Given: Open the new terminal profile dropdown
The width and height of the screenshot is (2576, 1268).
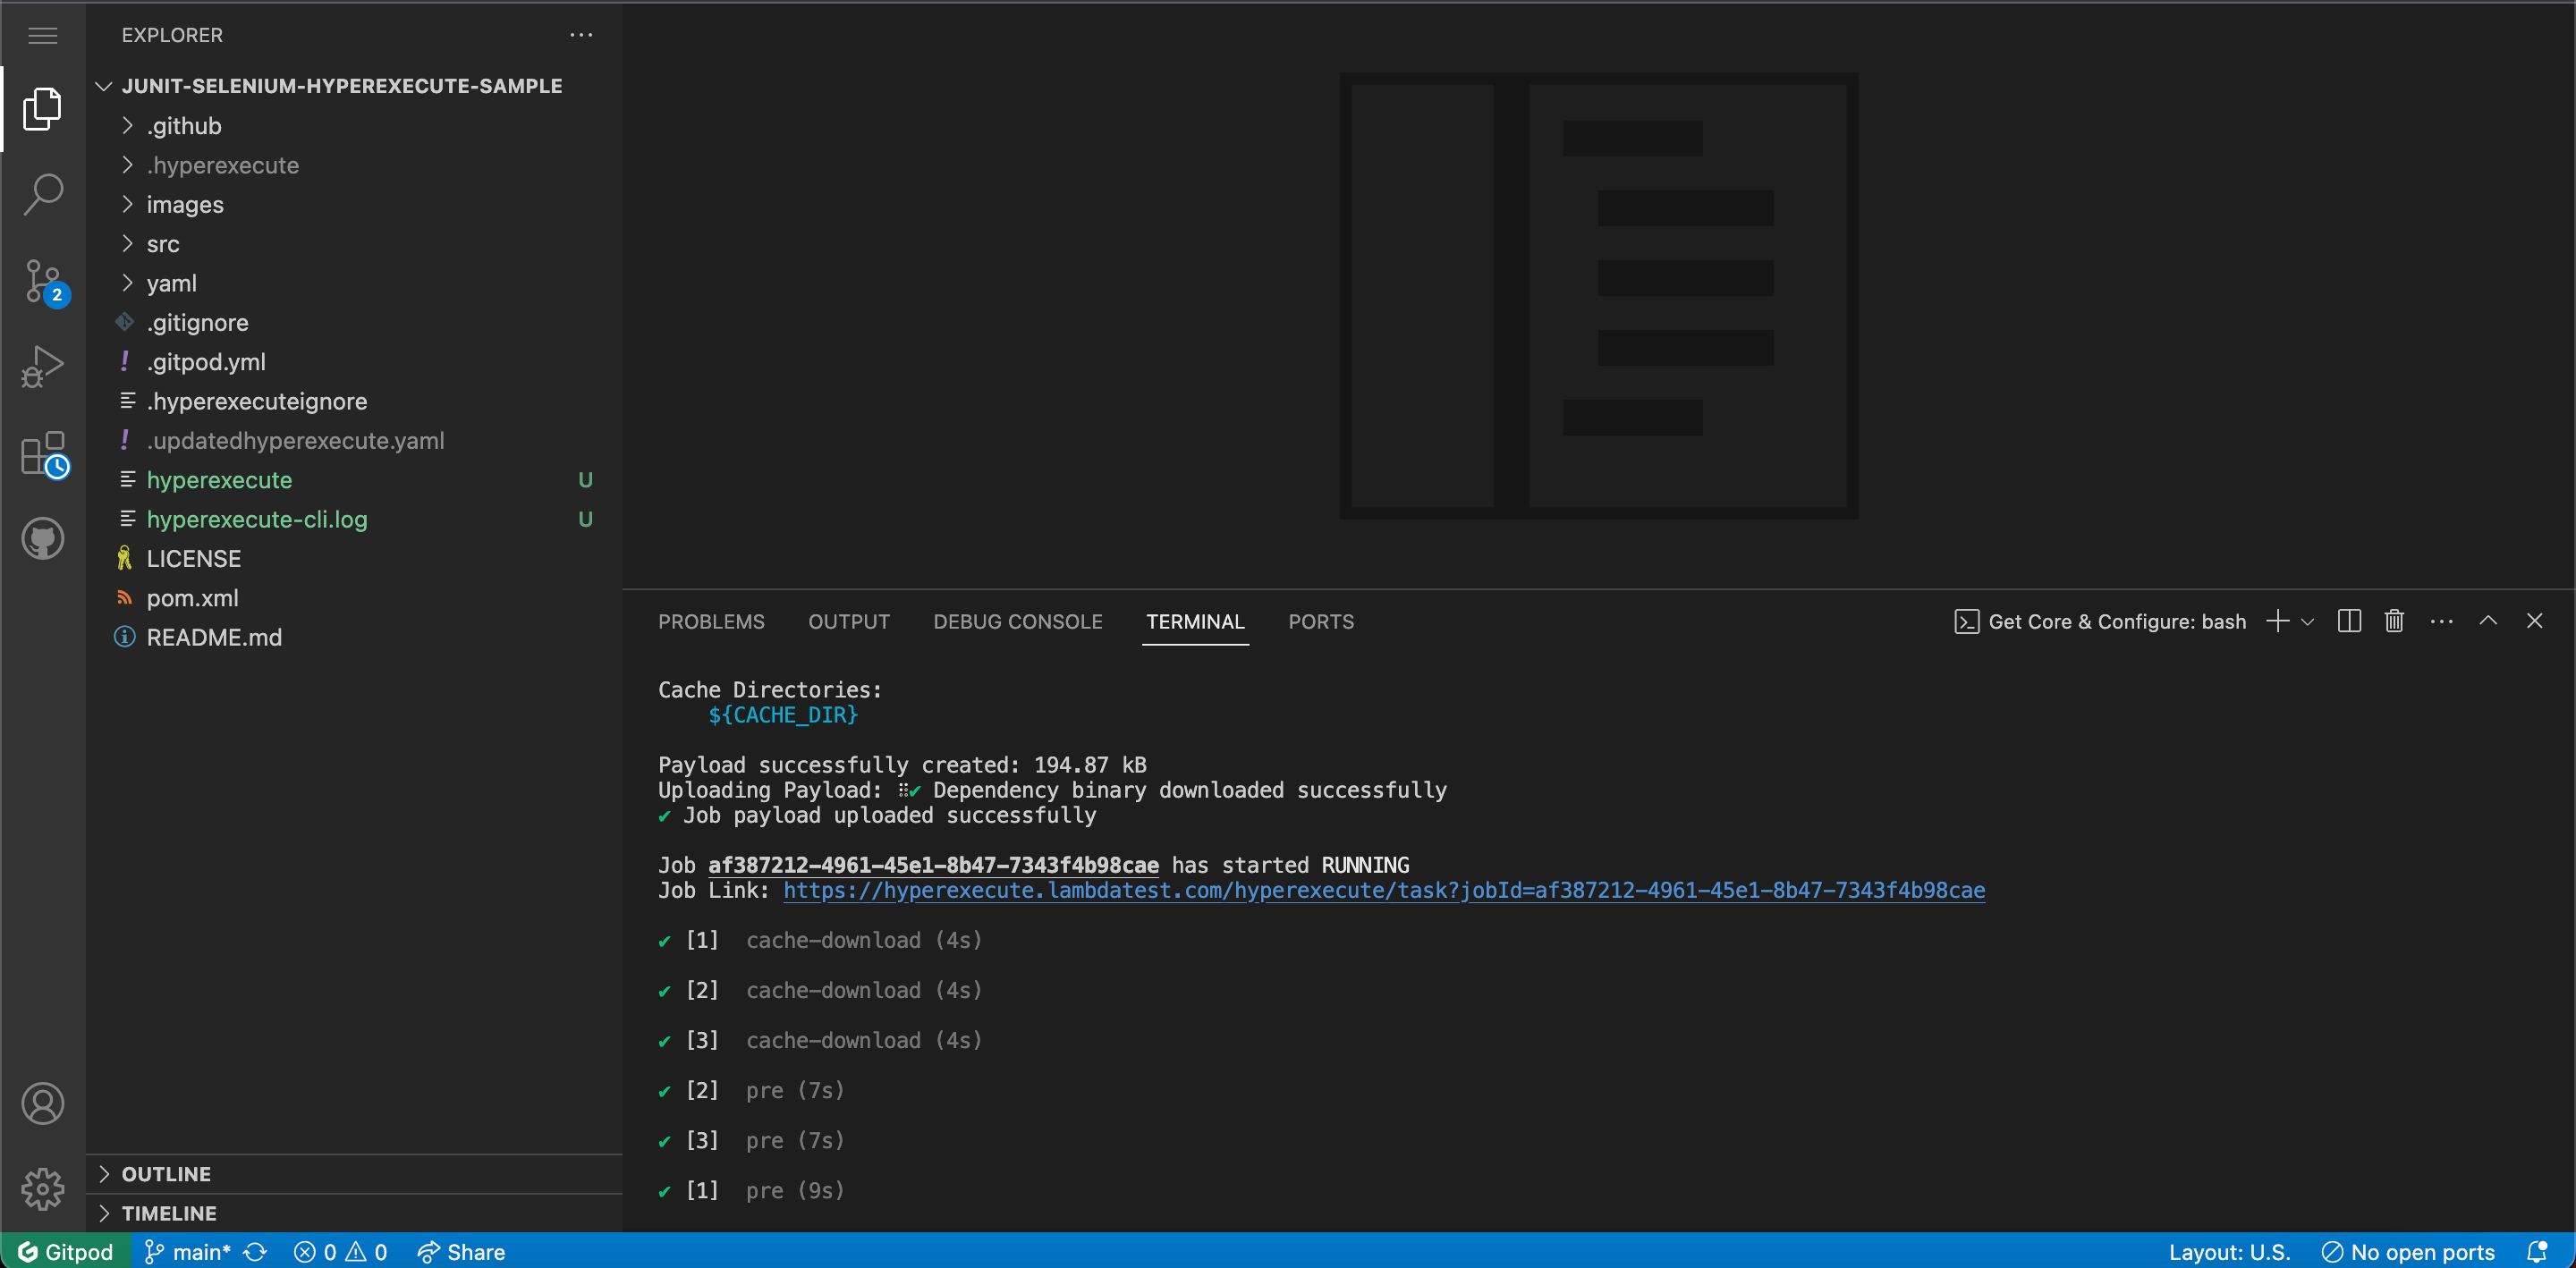Looking at the screenshot, I should 2308,622.
